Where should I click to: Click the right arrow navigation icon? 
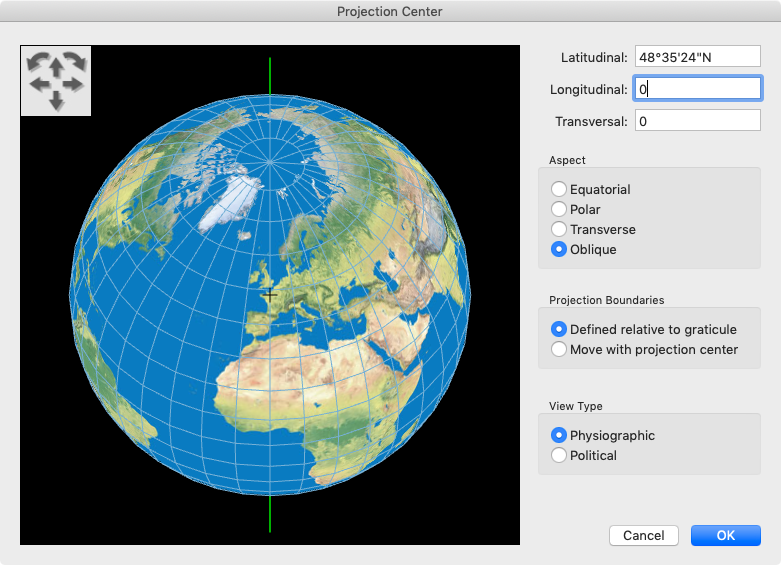click(x=72, y=84)
